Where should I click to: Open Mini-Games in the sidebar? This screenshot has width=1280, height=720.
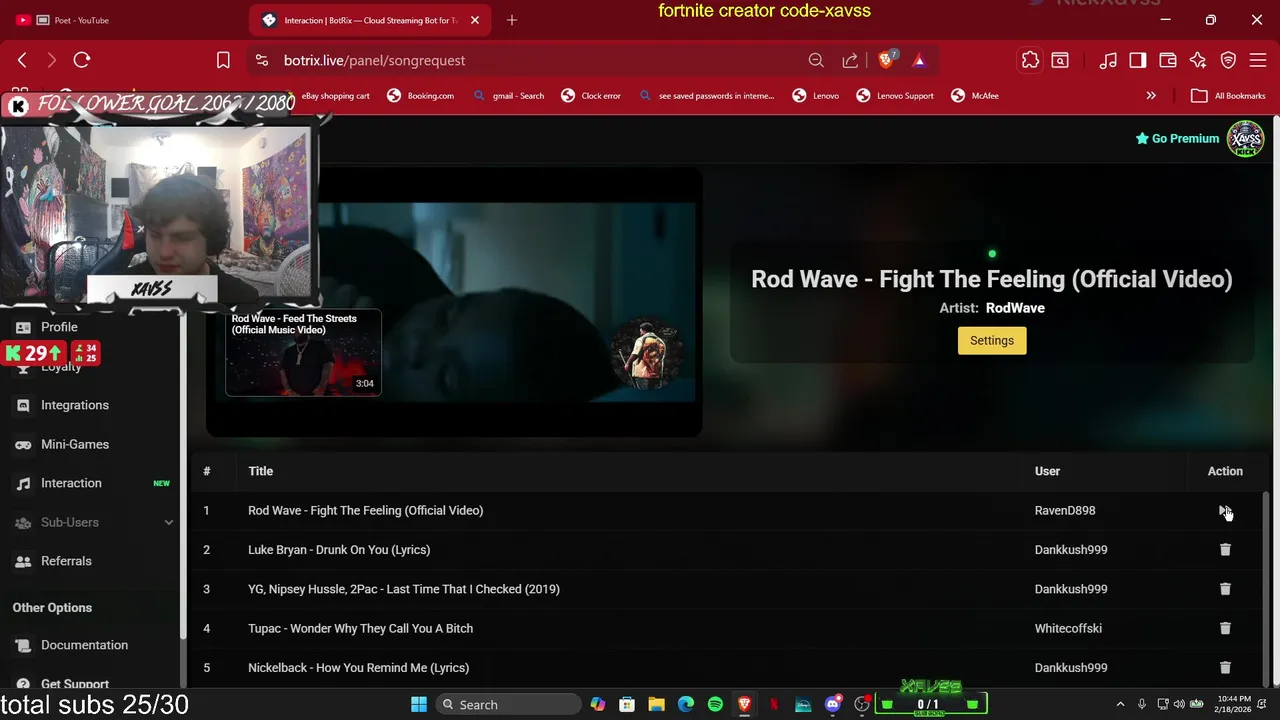click(x=75, y=444)
